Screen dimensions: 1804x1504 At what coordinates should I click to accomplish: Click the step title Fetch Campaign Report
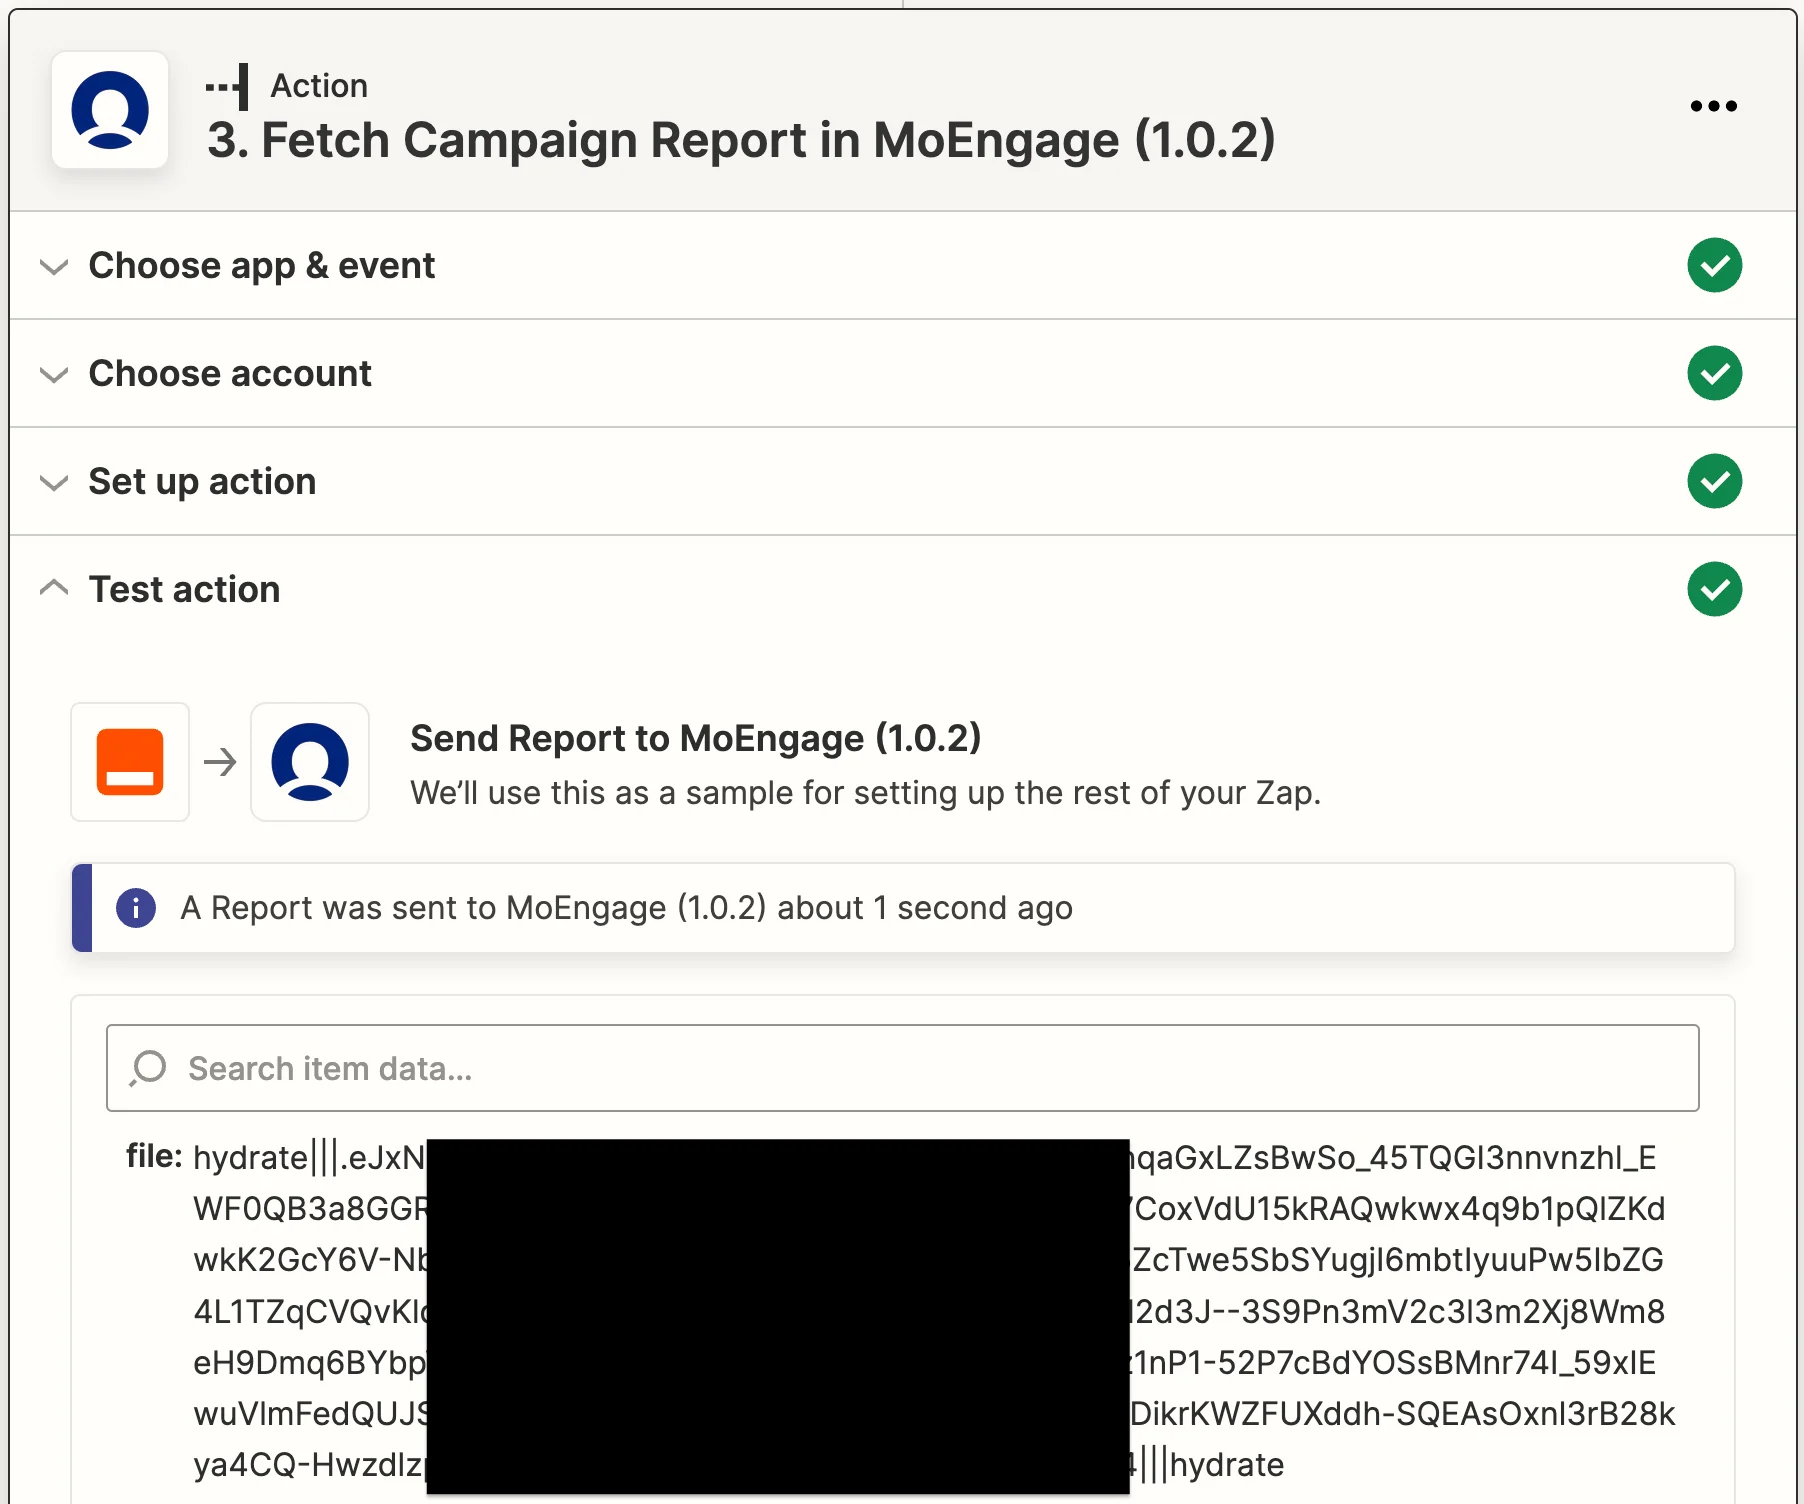741,140
